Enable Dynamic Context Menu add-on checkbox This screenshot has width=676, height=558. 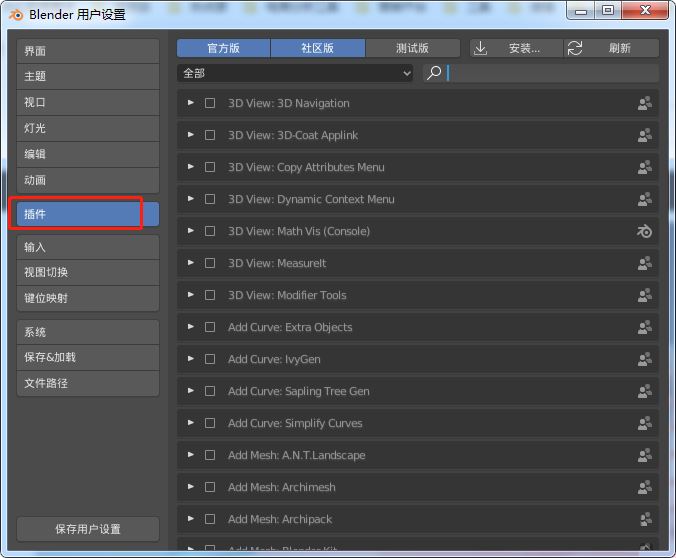(210, 199)
